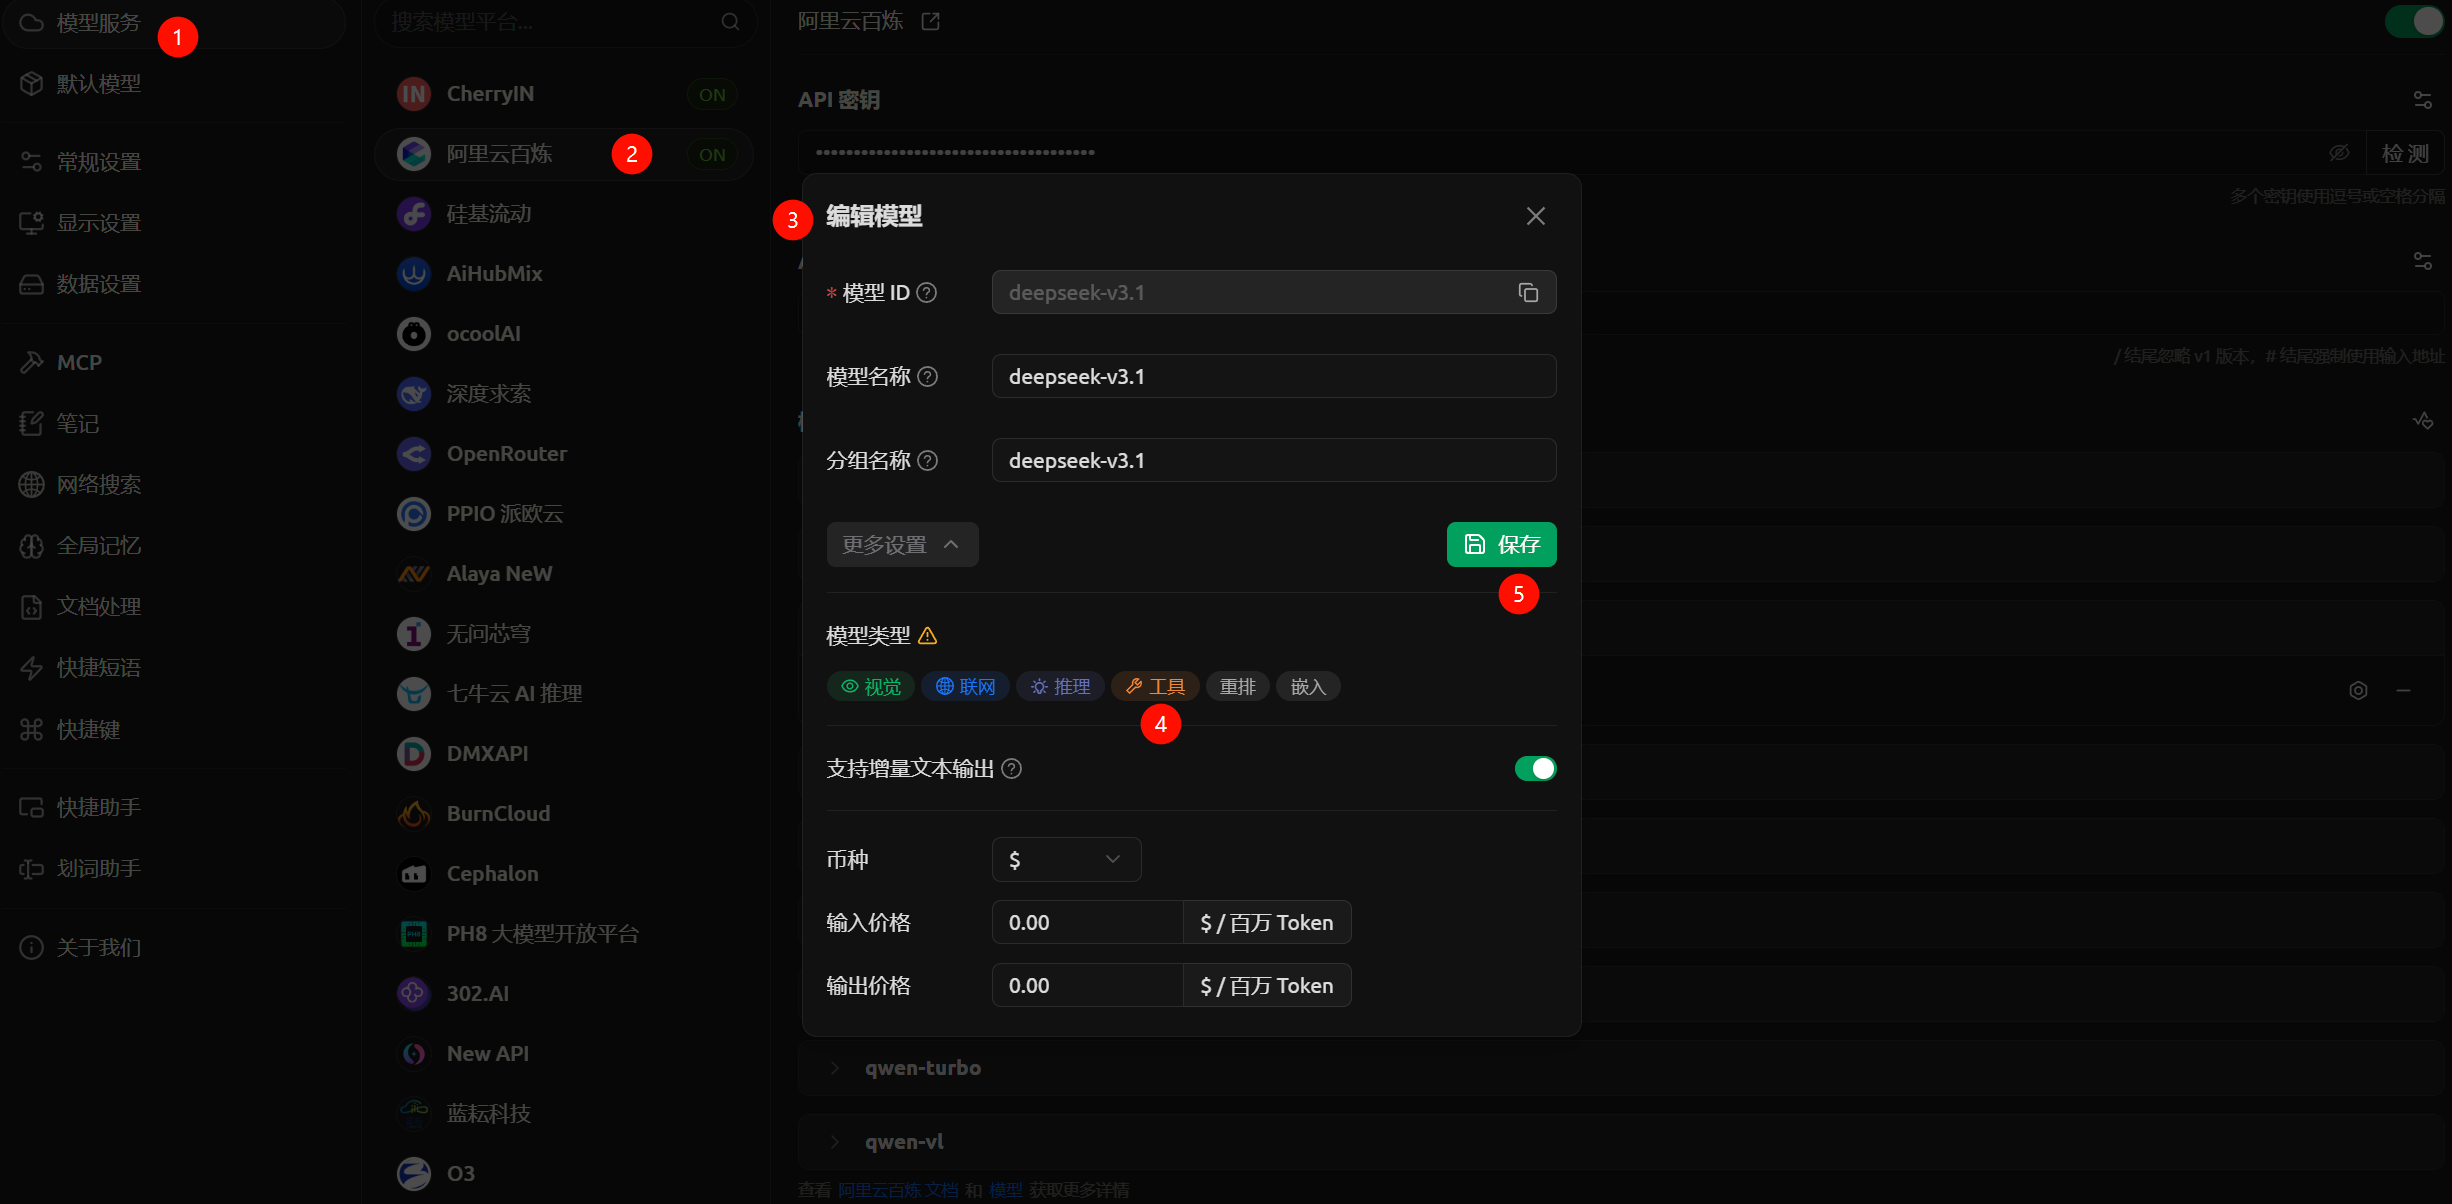Open external link icon next to 阿里云百炼
The width and height of the screenshot is (2452, 1204).
pos(931,21)
